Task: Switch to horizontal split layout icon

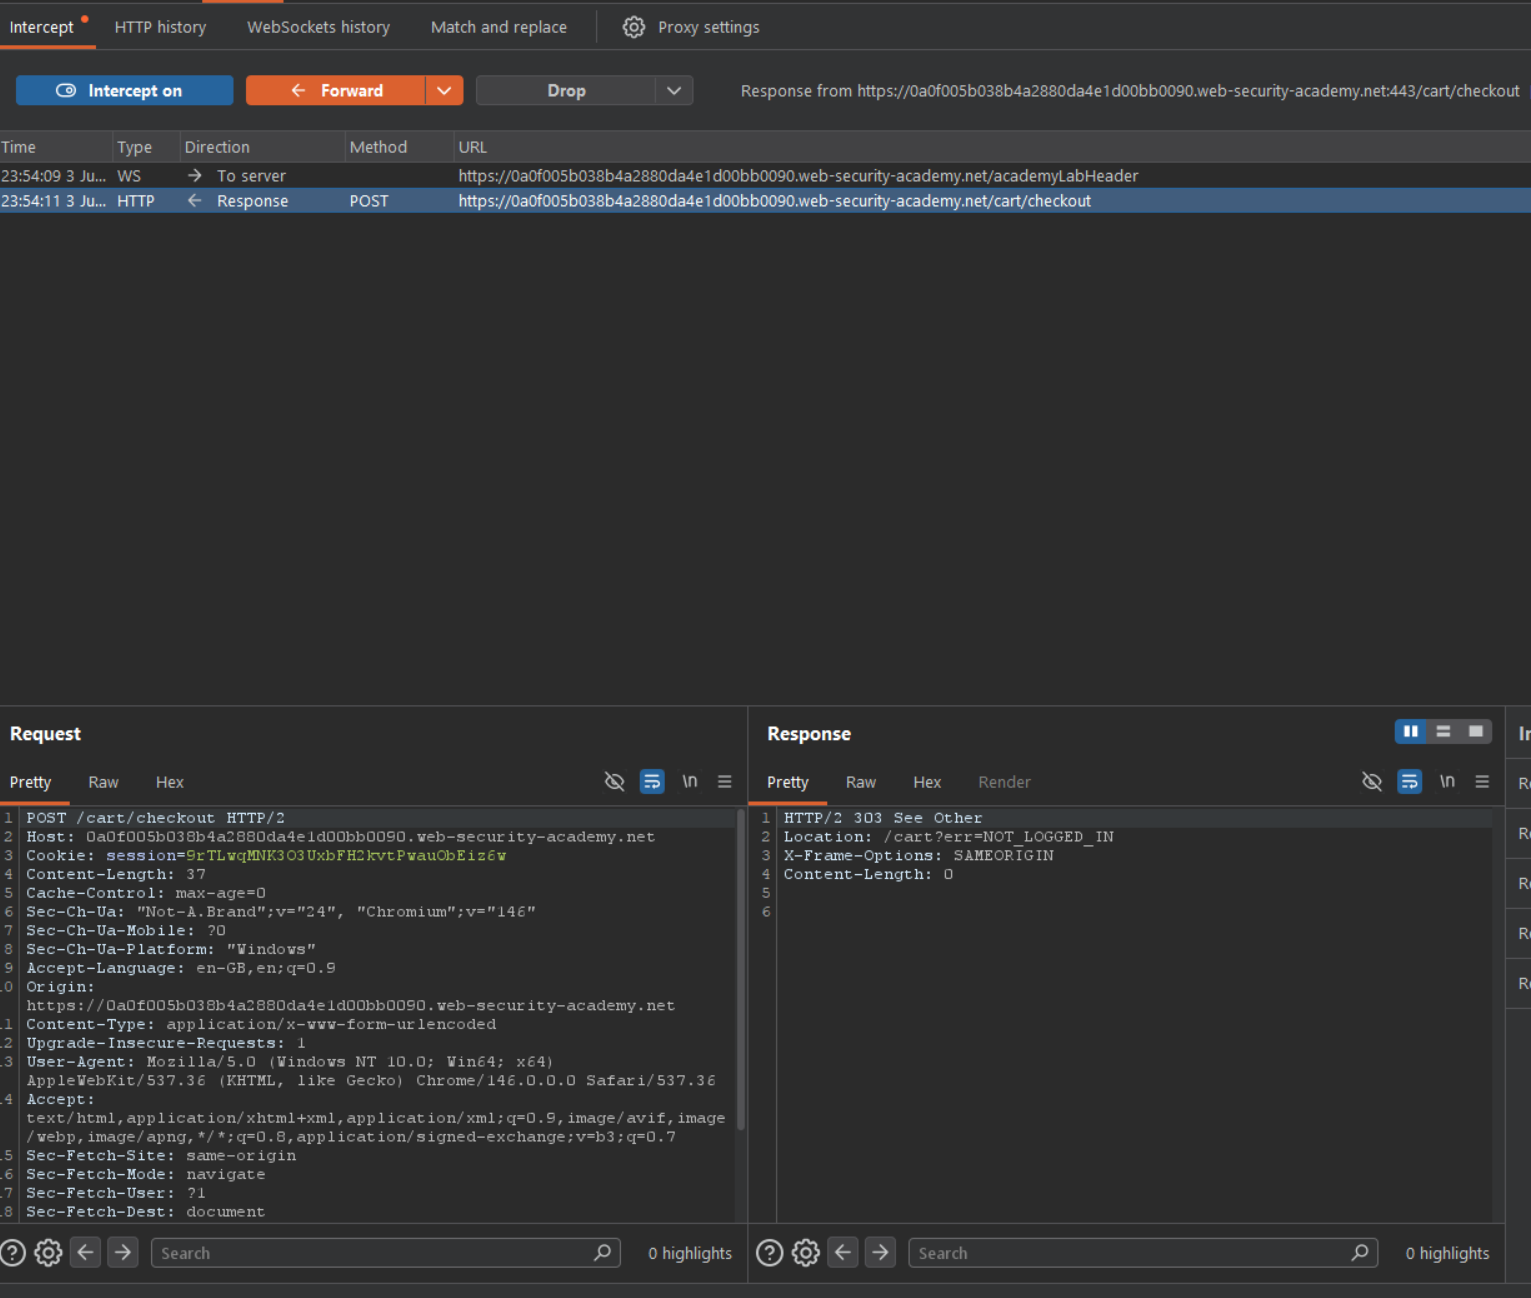Action: tap(1443, 732)
